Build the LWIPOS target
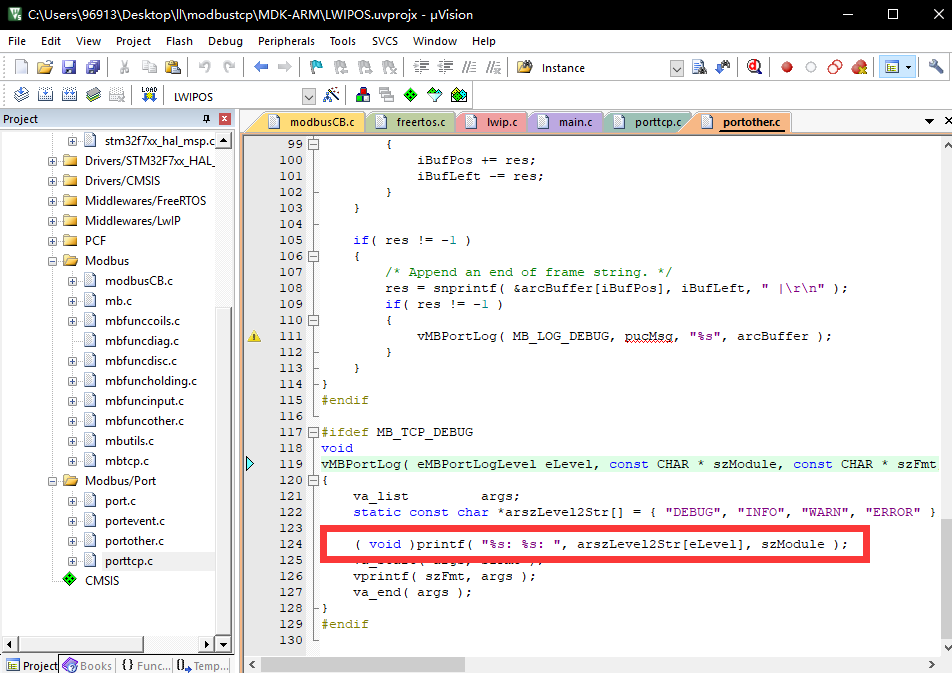This screenshot has height=673, width=952. (x=45, y=95)
